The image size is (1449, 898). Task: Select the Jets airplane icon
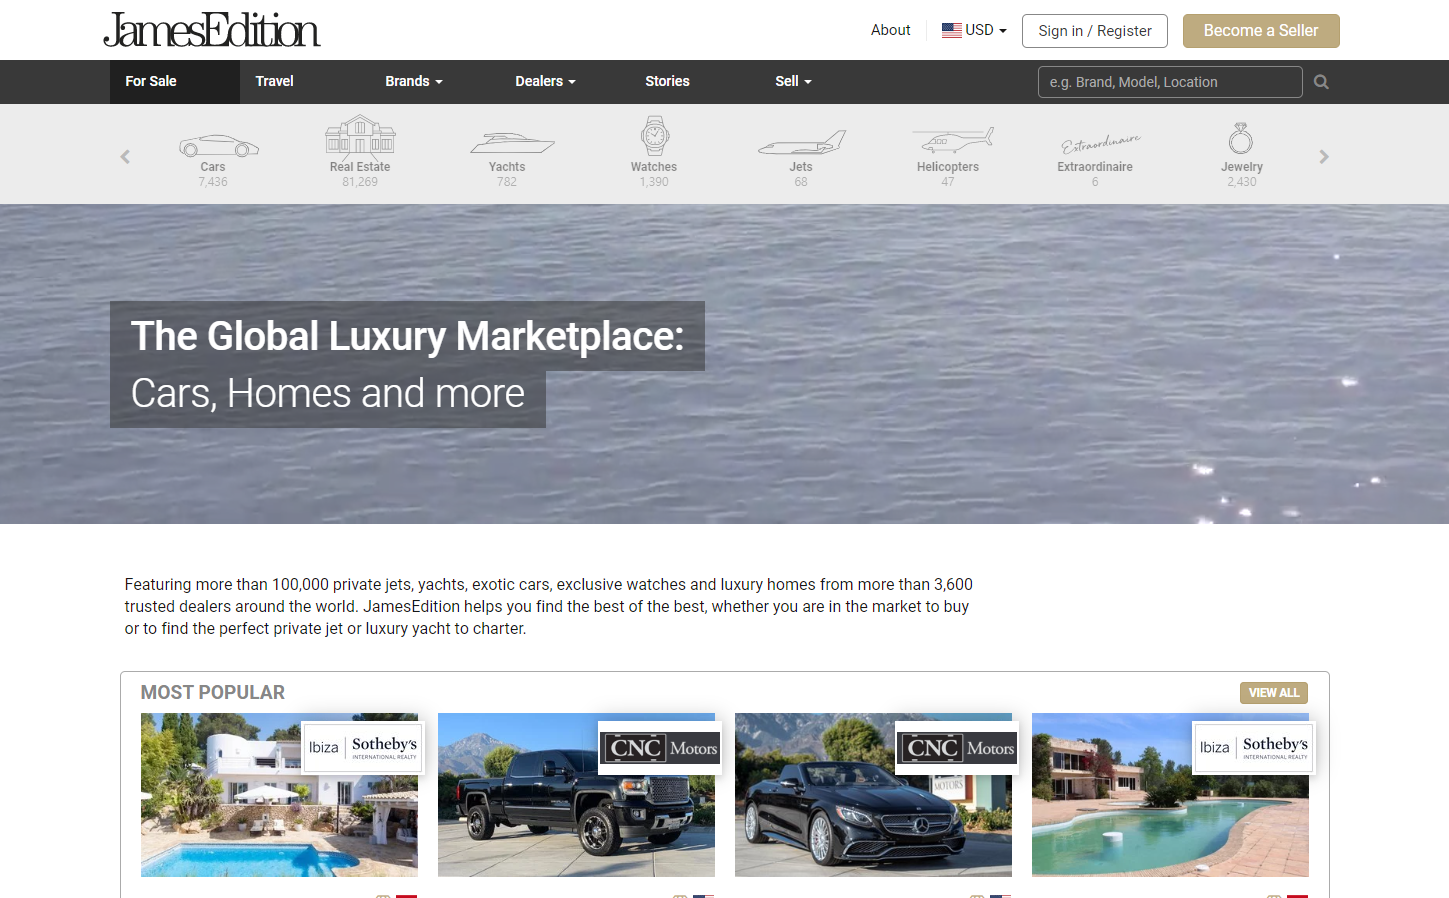click(801, 143)
